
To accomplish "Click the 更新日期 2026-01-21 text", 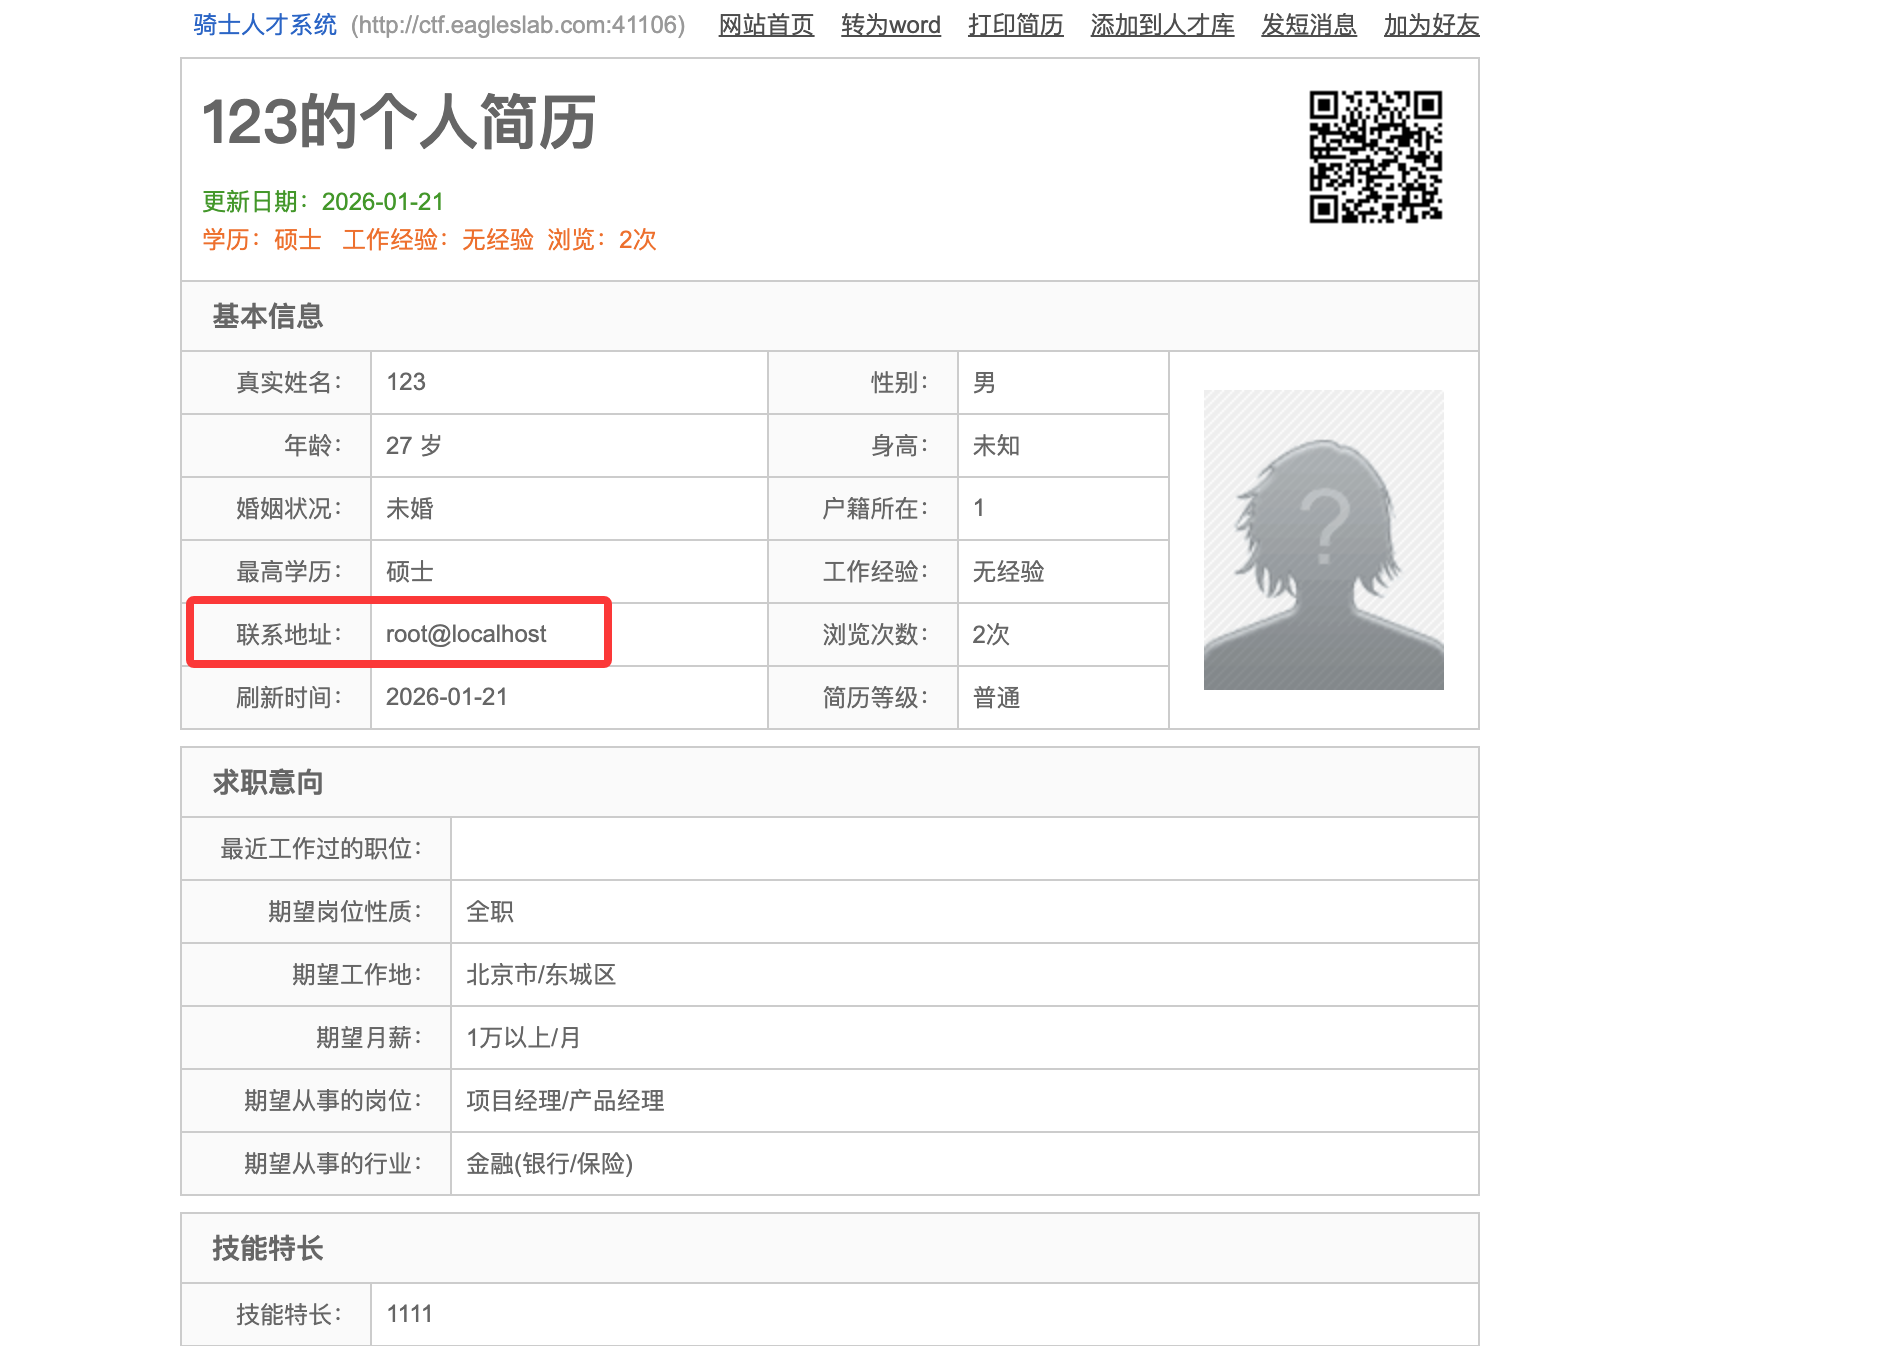I will pos(323,202).
